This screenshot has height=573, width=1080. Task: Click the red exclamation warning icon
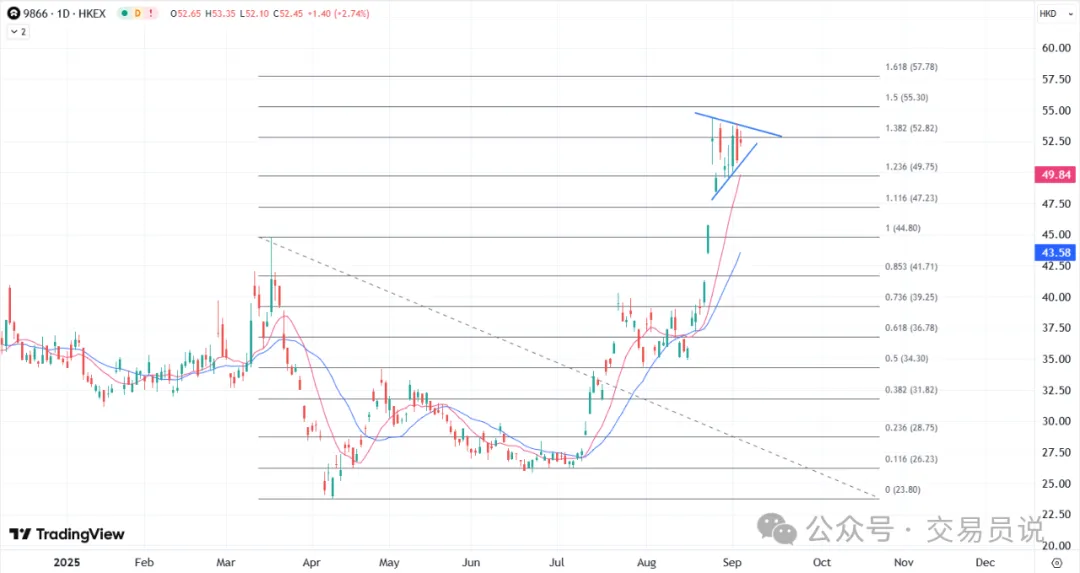(x=153, y=14)
